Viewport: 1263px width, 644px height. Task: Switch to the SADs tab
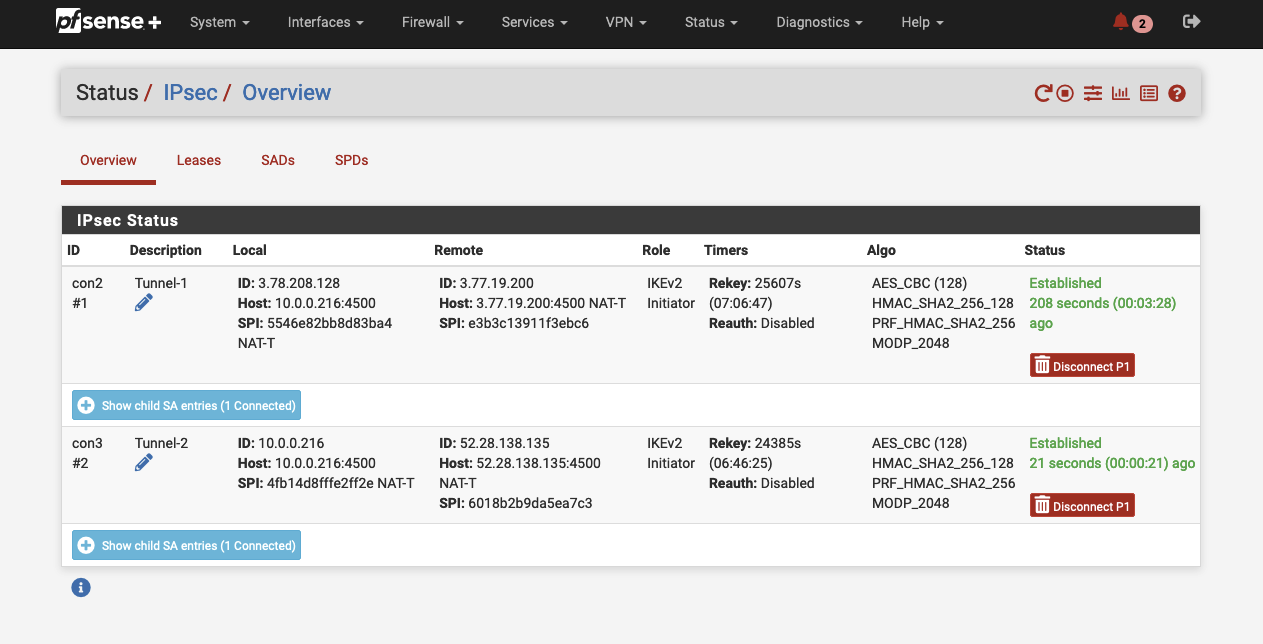pyautogui.click(x=278, y=160)
